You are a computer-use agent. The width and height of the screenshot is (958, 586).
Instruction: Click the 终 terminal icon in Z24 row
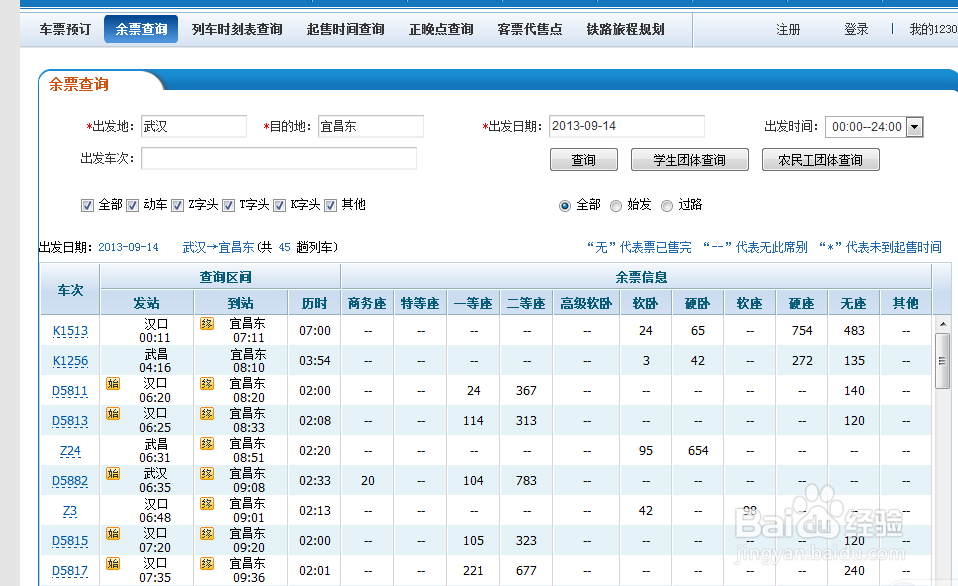tap(207, 444)
